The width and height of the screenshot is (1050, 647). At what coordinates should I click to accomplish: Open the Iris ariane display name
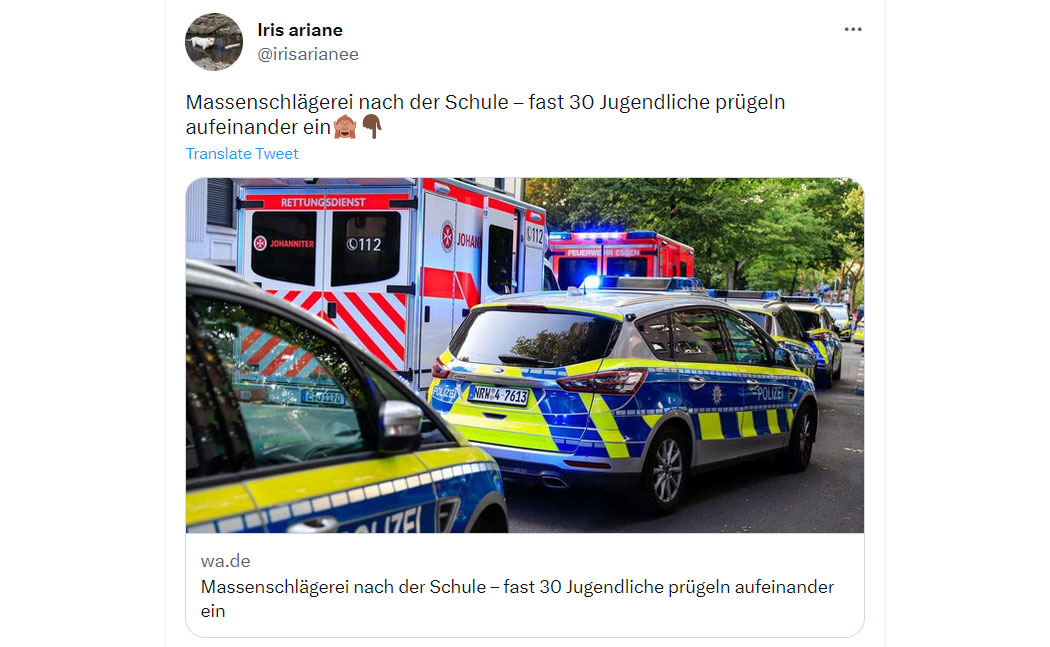click(x=300, y=30)
